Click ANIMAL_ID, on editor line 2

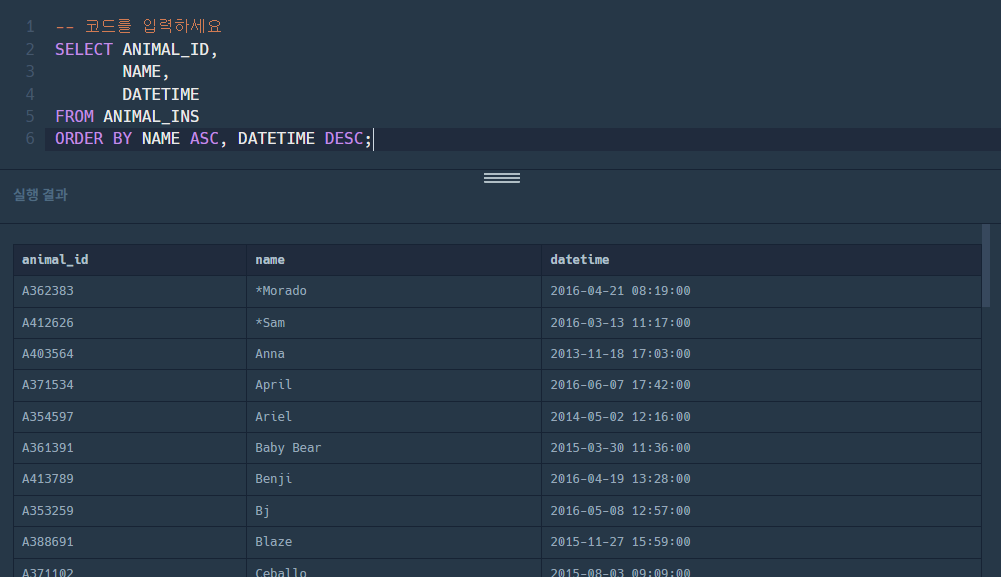click(x=170, y=49)
